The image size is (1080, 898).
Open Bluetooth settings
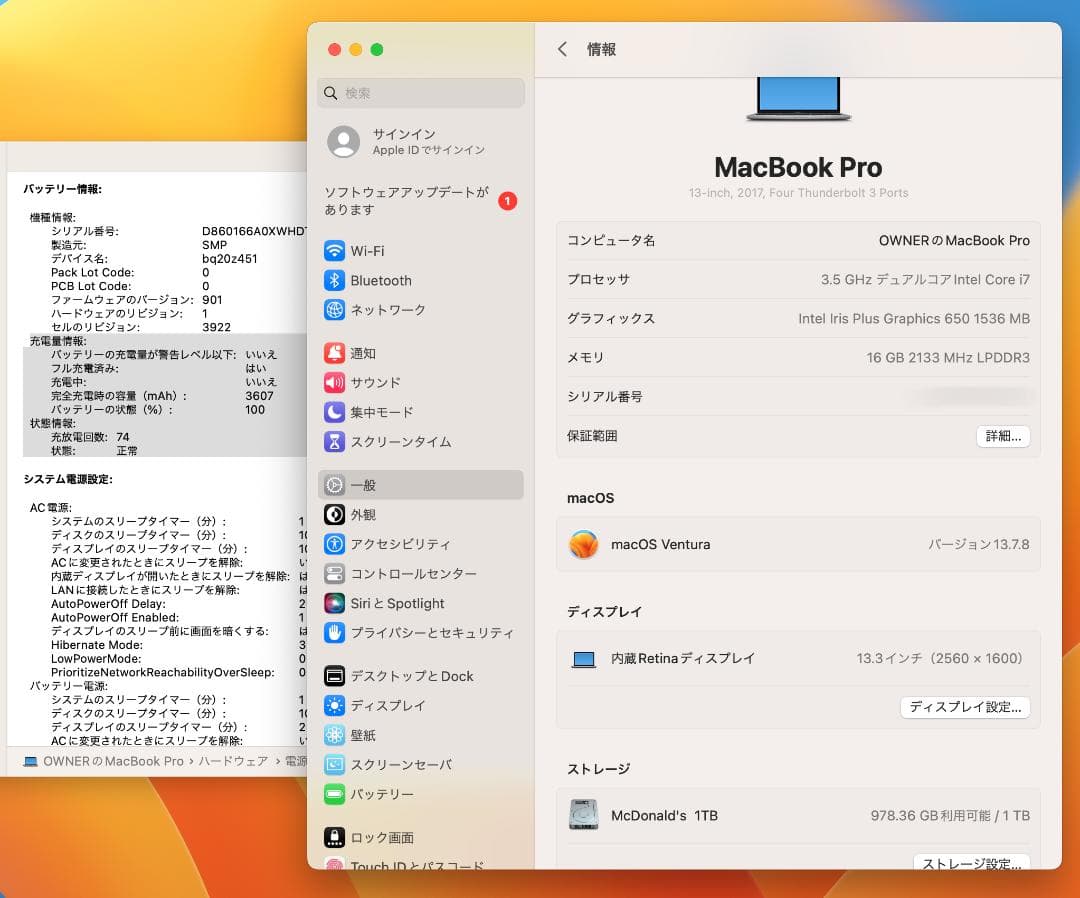point(390,280)
